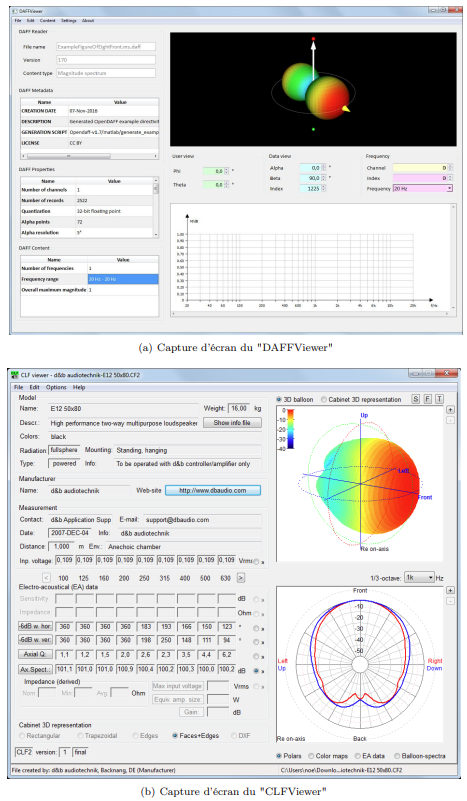Go to previous frequency bands with < button

(46, 578)
